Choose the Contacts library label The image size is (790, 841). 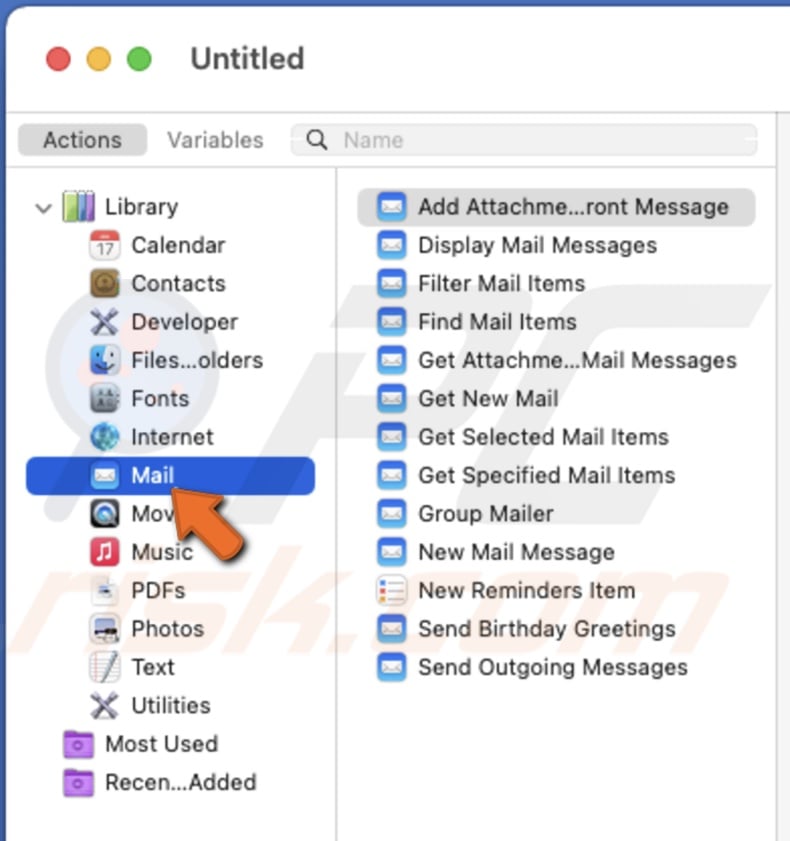click(x=179, y=283)
